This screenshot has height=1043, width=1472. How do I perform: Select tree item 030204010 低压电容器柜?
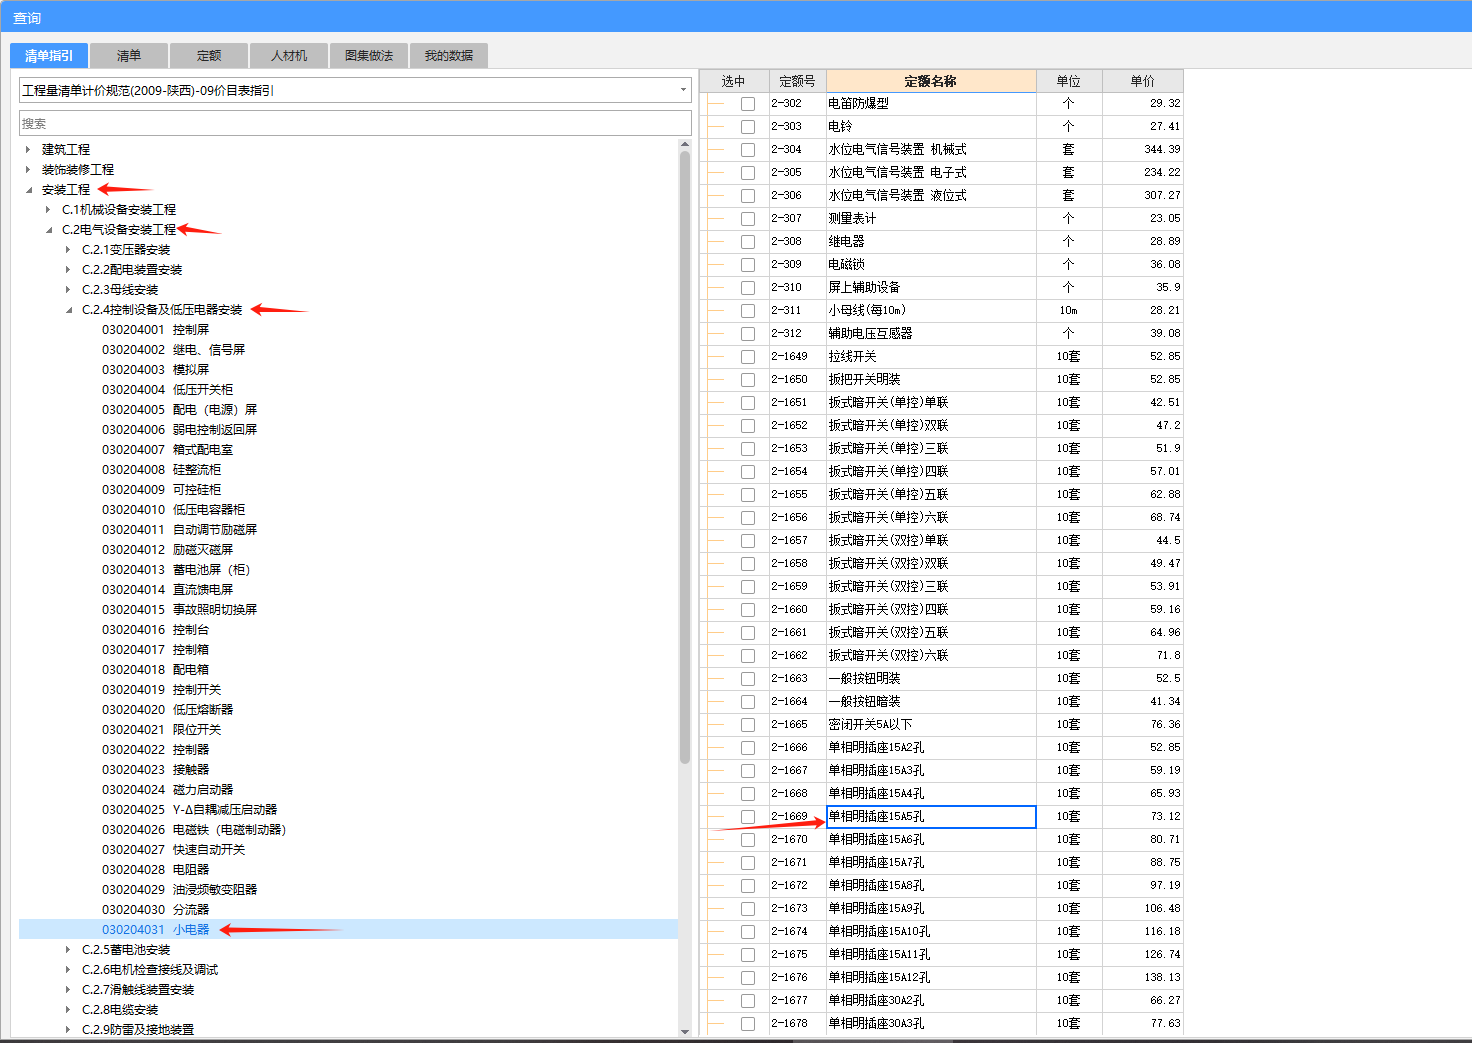coord(173,509)
